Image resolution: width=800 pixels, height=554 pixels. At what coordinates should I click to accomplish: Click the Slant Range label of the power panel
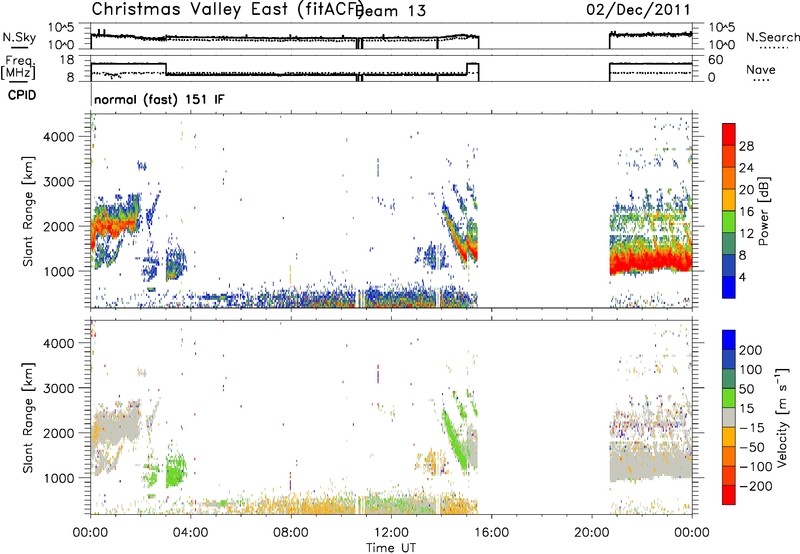pyautogui.click(x=27, y=211)
